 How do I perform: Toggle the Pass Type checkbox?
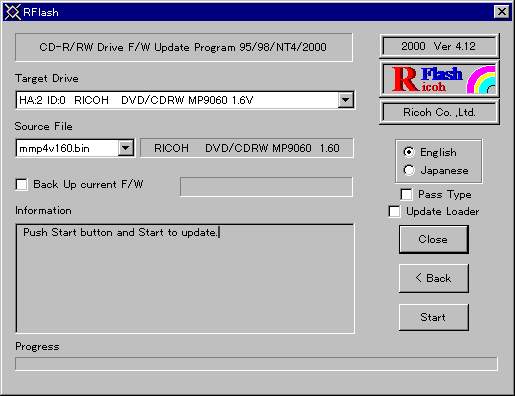(406, 194)
